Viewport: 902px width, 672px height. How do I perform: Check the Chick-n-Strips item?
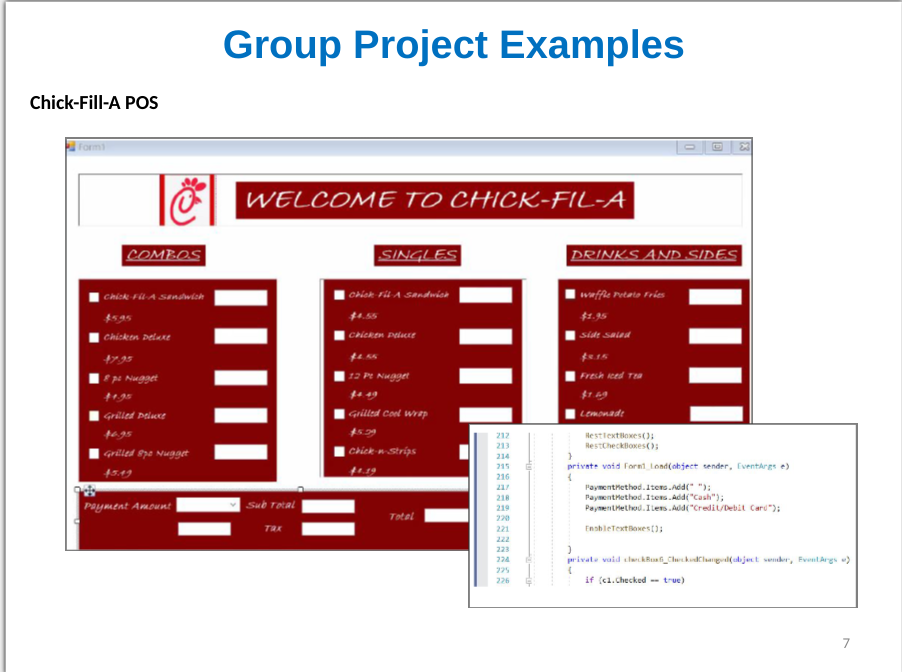coord(339,450)
